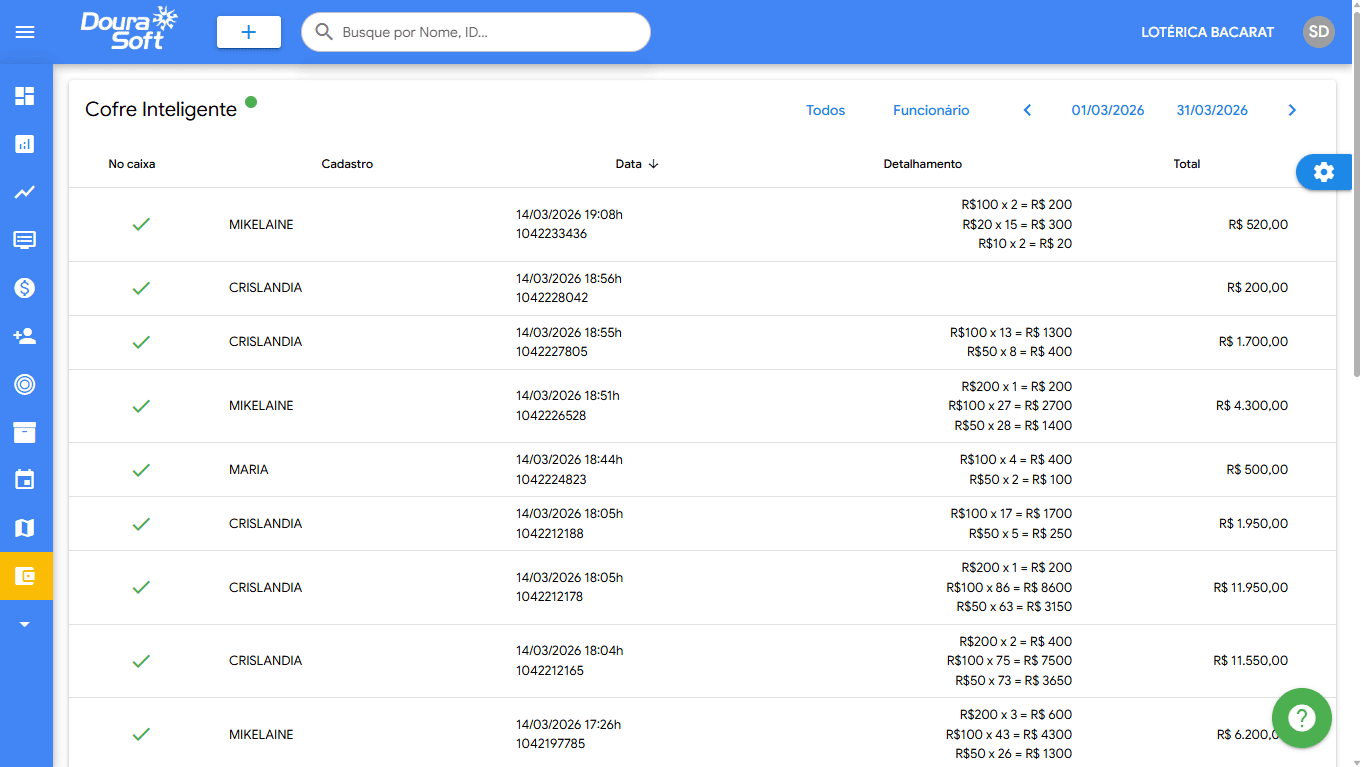Open the hamburger navigation menu
1361x767 pixels.
click(x=25, y=32)
